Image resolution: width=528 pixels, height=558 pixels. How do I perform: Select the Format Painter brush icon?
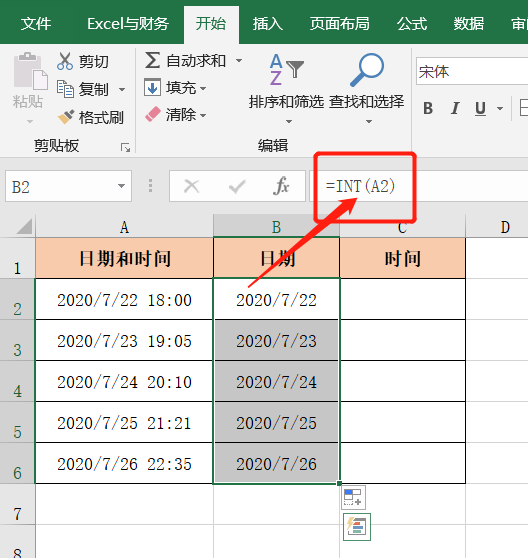[66, 117]
